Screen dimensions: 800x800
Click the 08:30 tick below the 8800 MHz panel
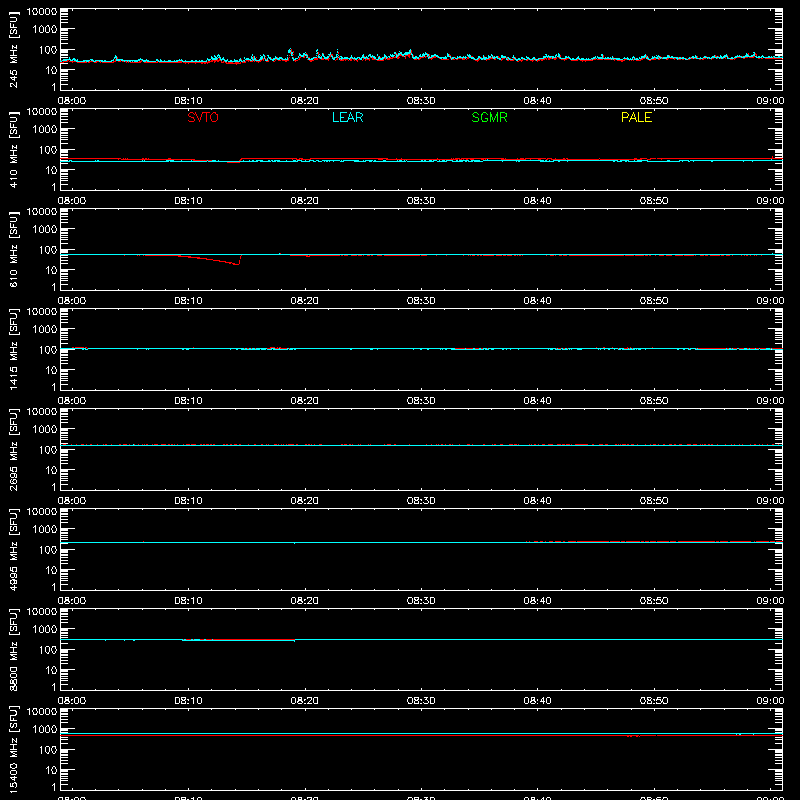point(421,701)
